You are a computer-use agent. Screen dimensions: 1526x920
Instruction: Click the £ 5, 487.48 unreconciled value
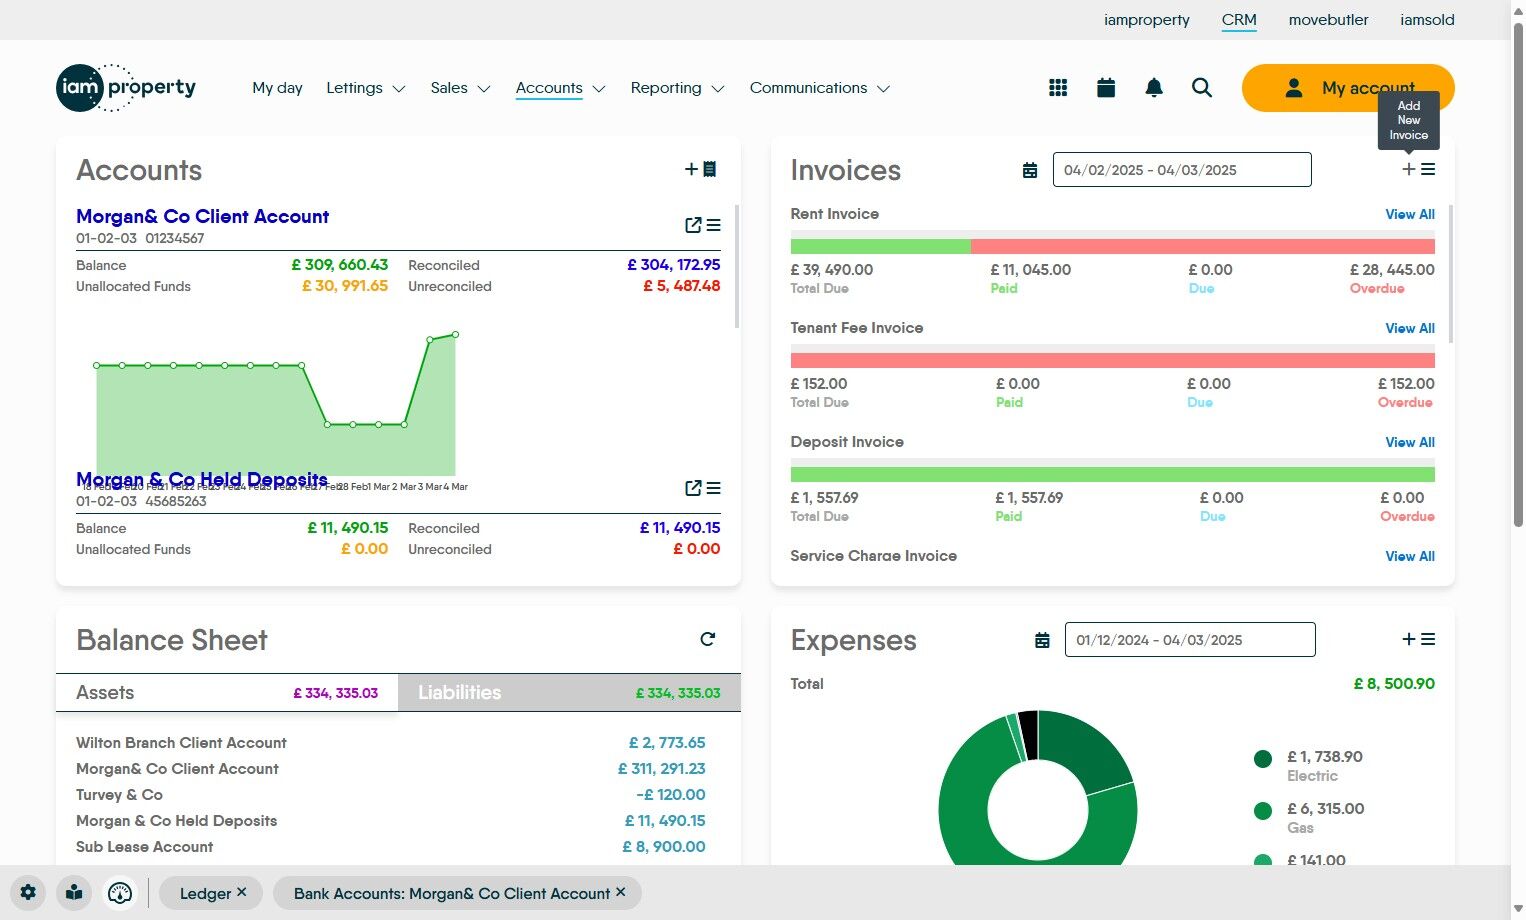(x=682, y=286)
